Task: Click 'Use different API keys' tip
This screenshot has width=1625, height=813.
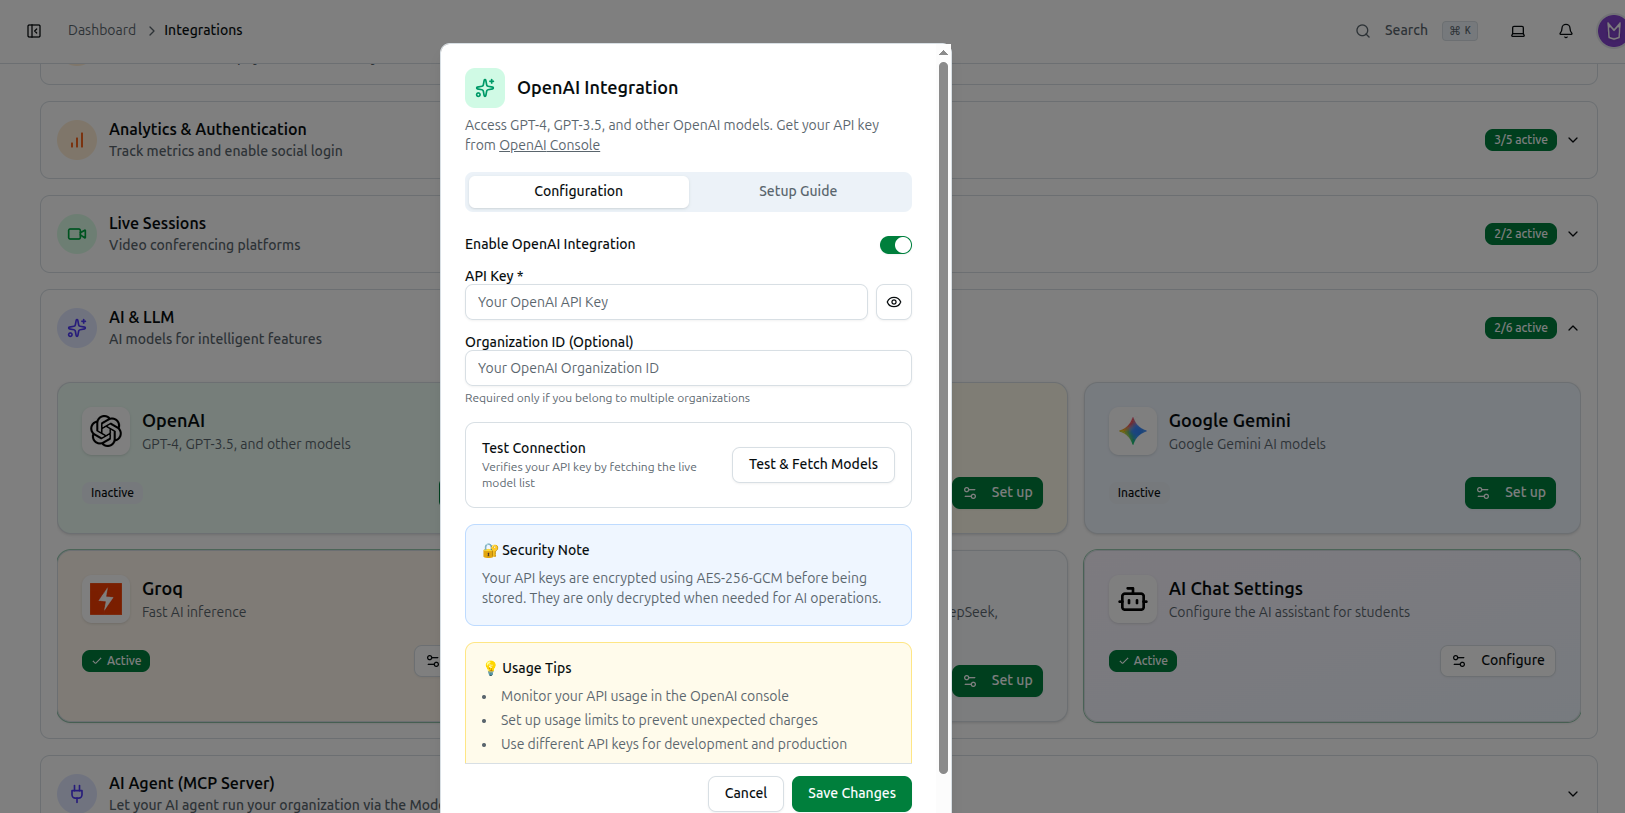Action: pos(674,744)
